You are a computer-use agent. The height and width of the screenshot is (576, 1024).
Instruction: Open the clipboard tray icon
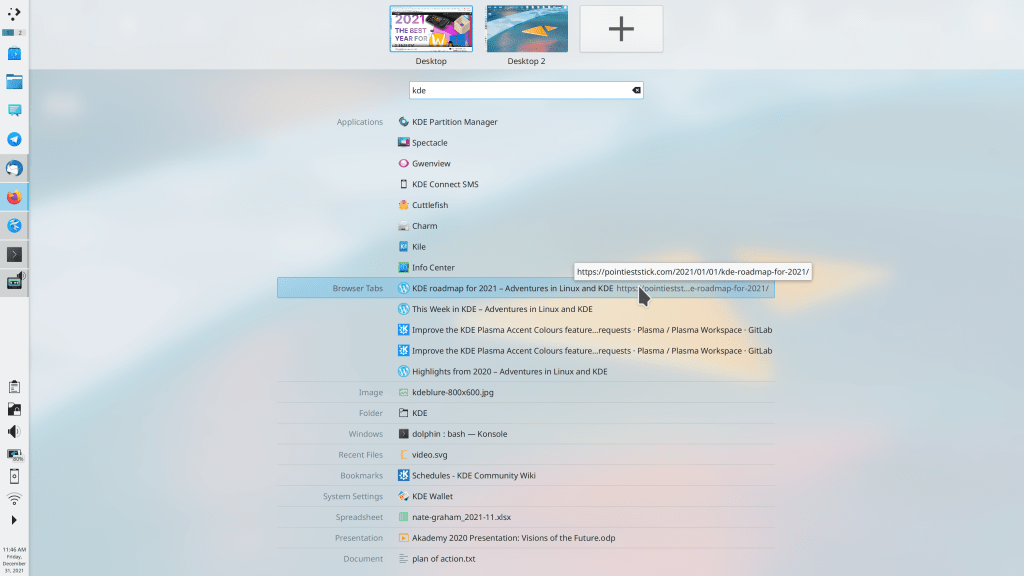14,386
